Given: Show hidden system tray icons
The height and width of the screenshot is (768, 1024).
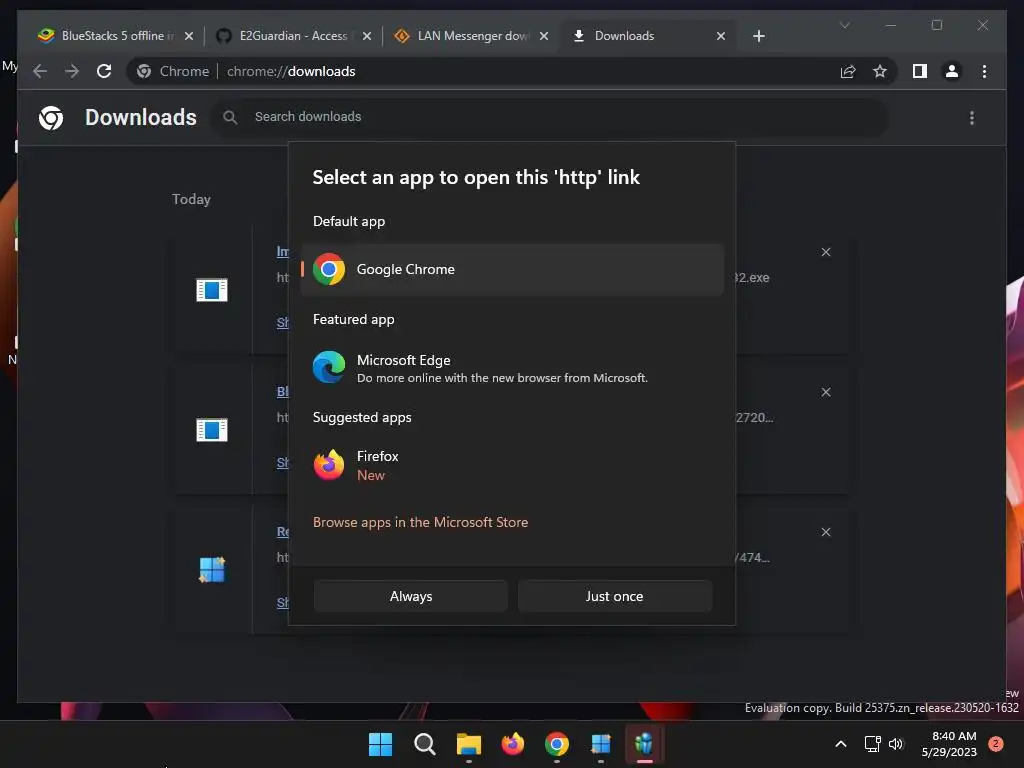Looking at the screenshot, I should tap(841, 744).
